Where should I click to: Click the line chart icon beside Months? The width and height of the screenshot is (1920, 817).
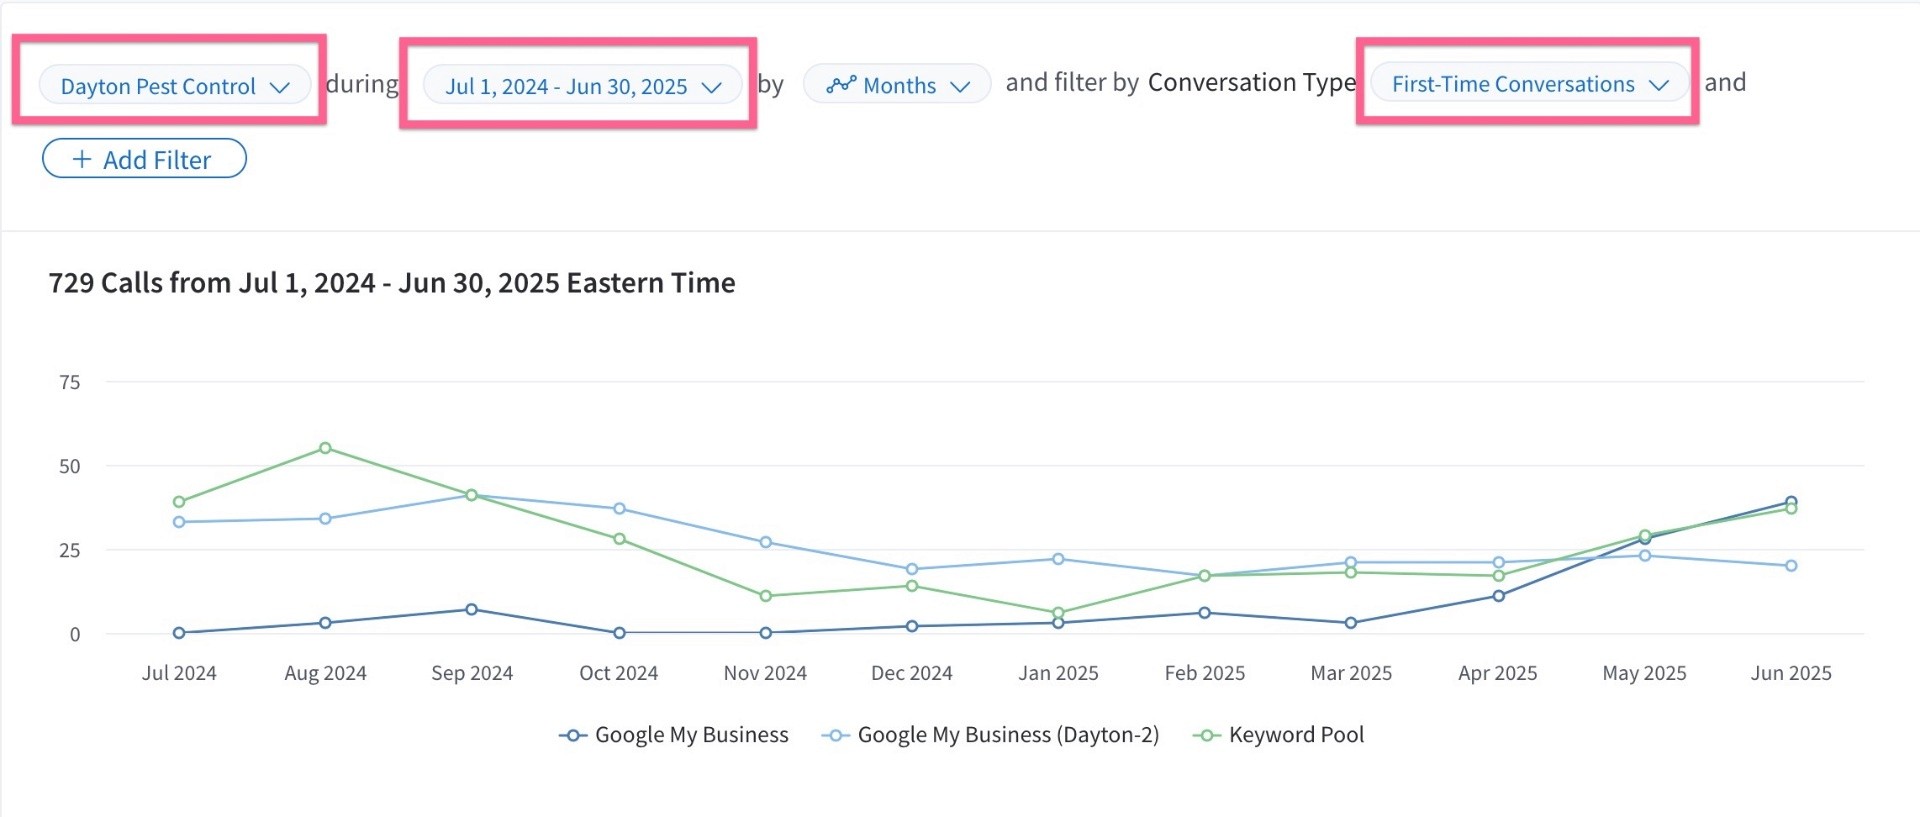(x=841, y=85)
